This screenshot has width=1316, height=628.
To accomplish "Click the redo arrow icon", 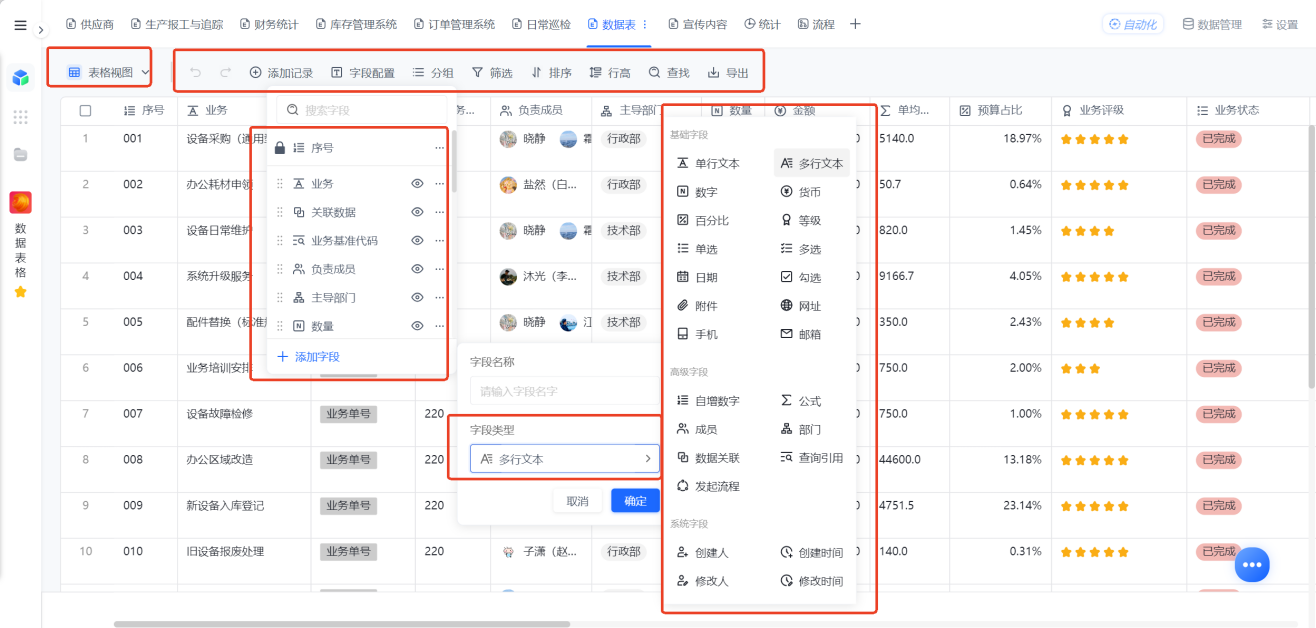I will coord(225,73).
